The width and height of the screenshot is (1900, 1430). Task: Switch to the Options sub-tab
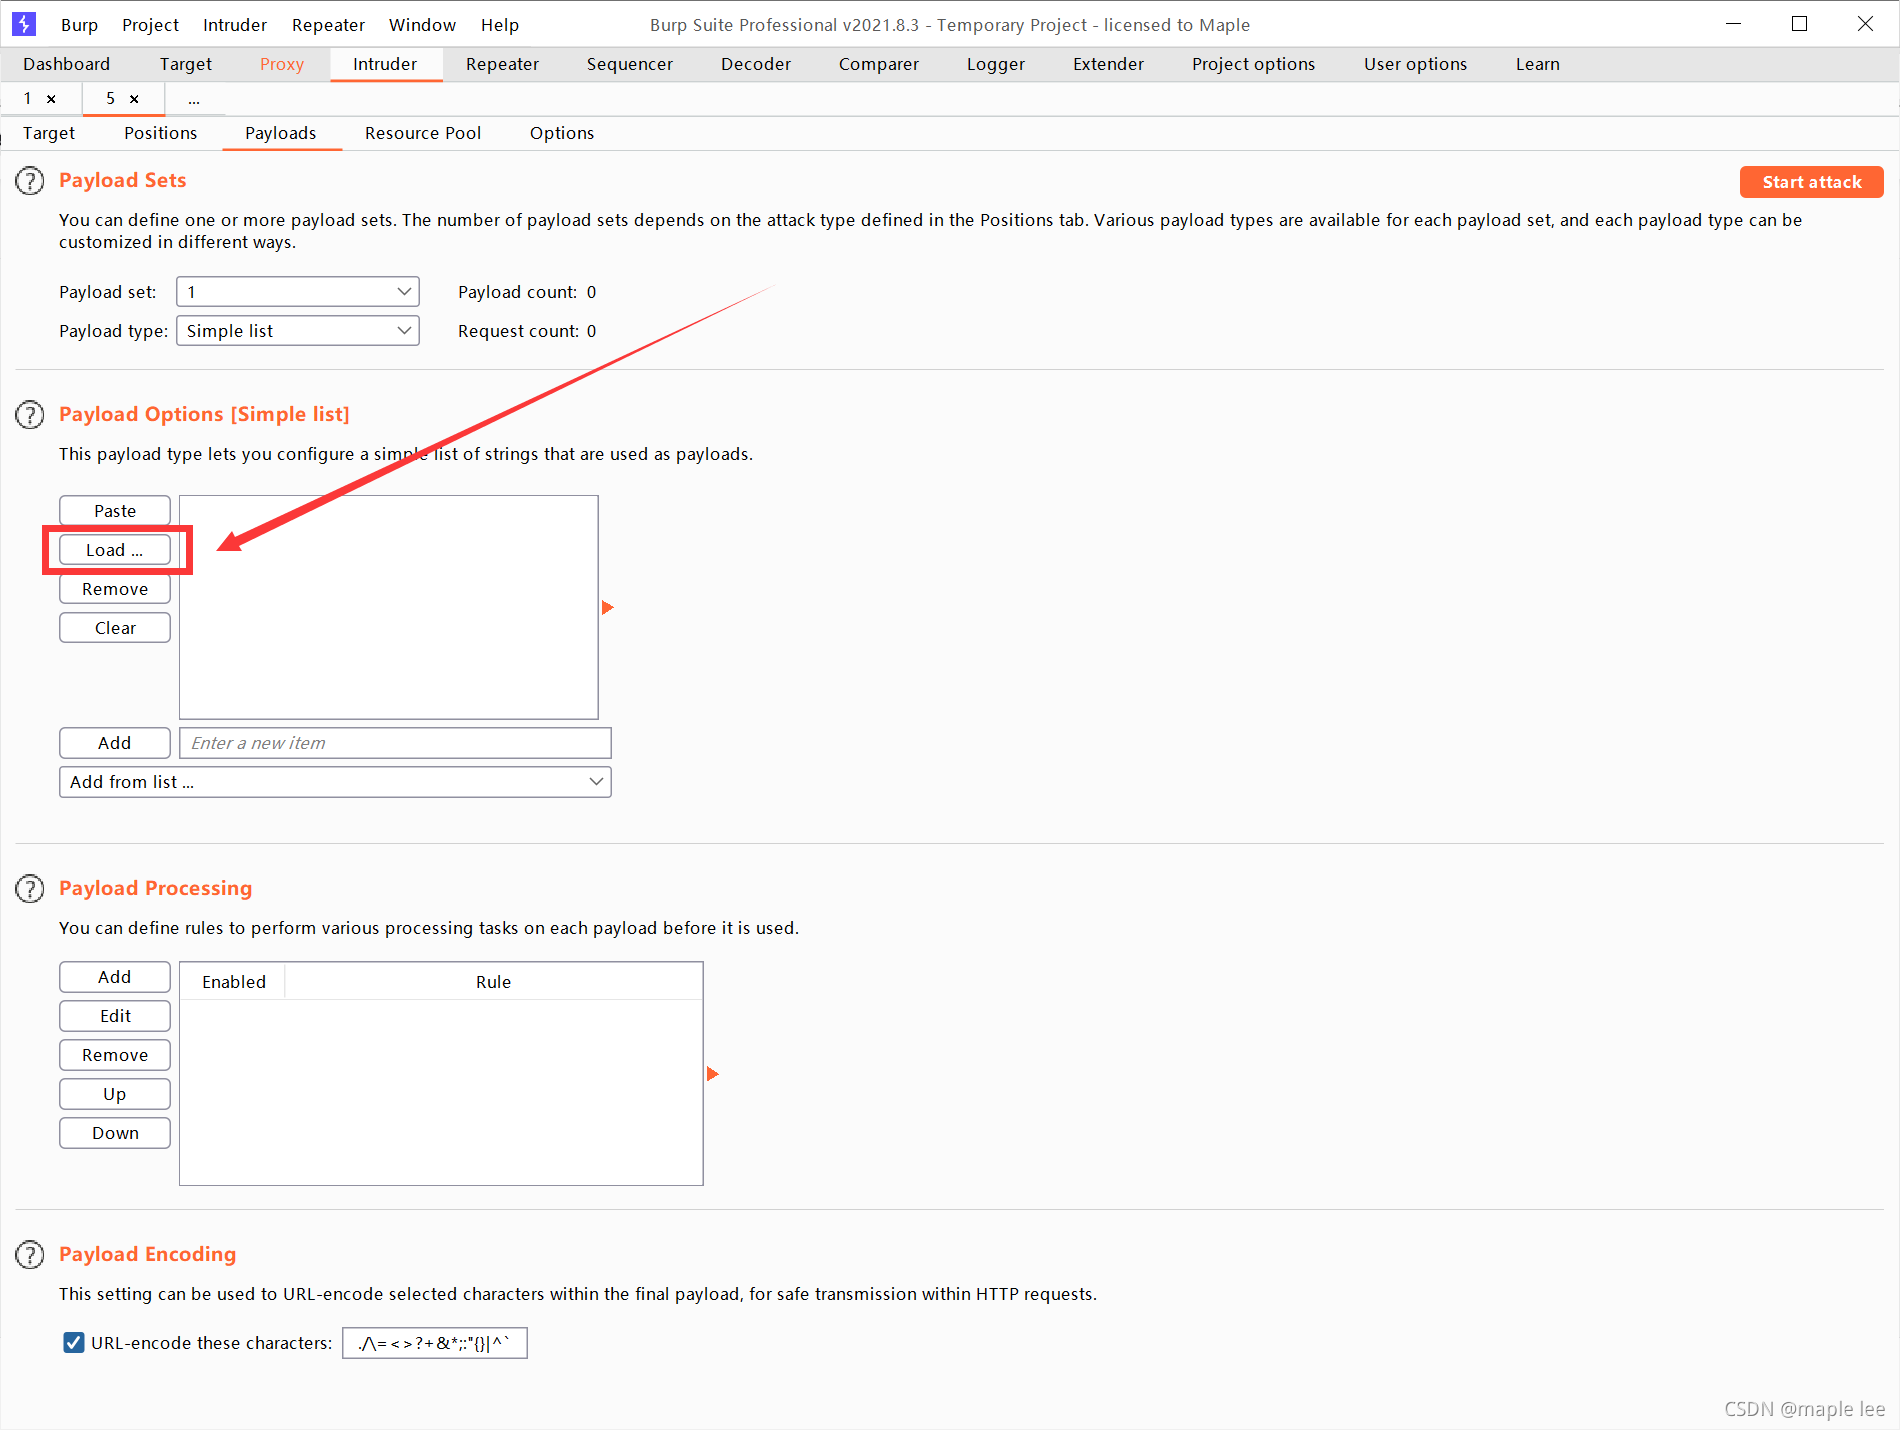click(562, 133)
